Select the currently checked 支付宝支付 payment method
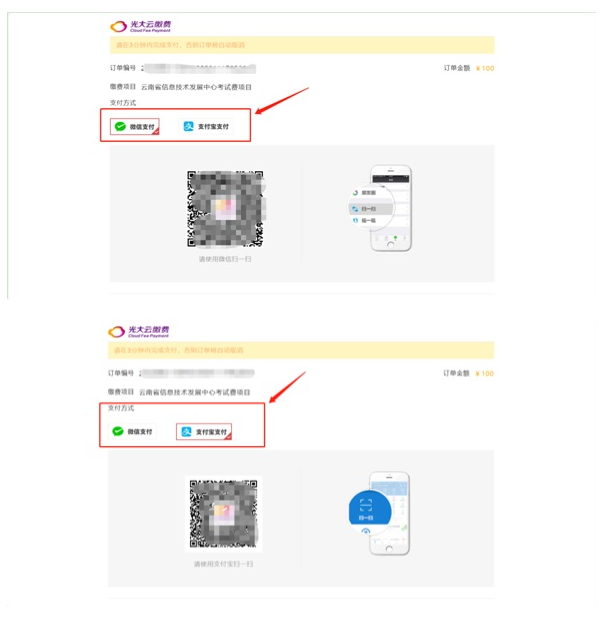 pyautogui.click(x=204, y=431)
